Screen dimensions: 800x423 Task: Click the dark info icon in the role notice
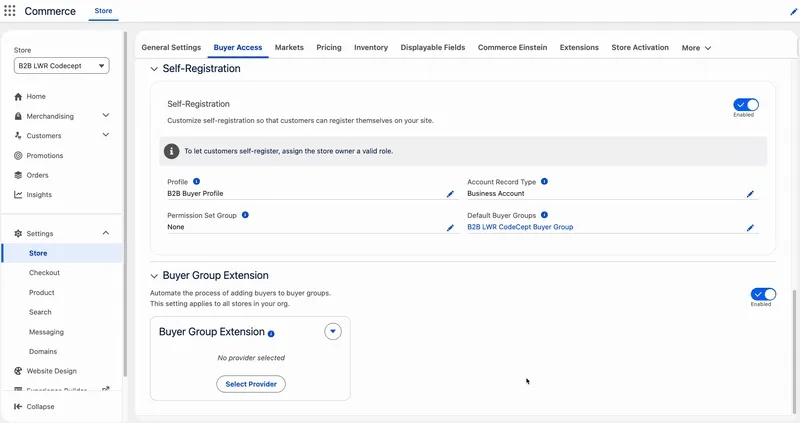[x=171, y=151]
